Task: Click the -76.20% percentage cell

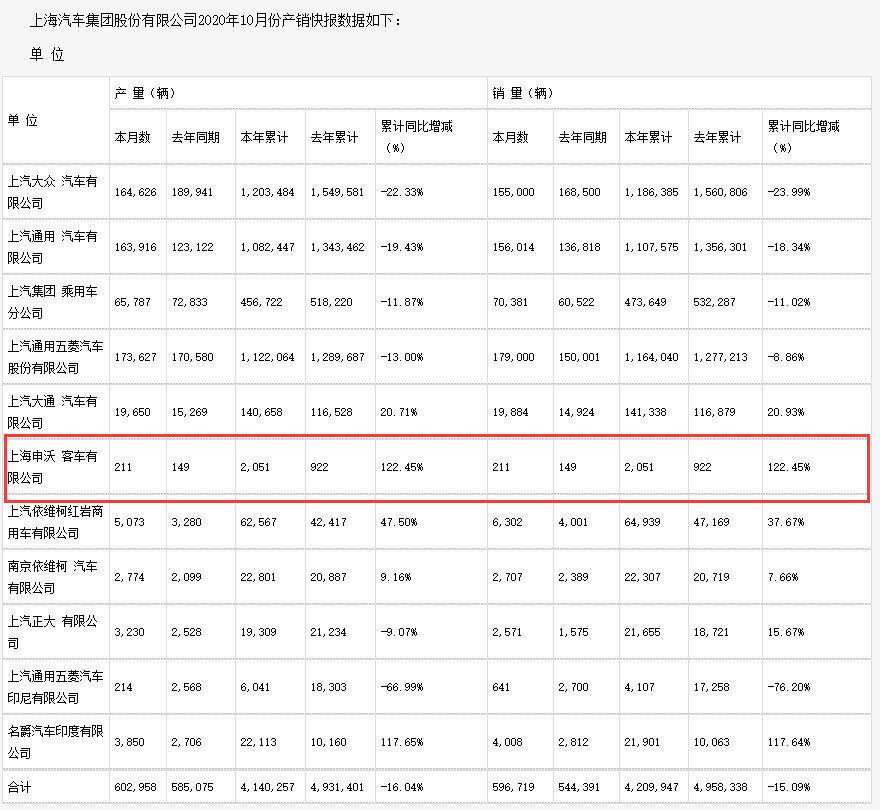Action: [789, 687]
